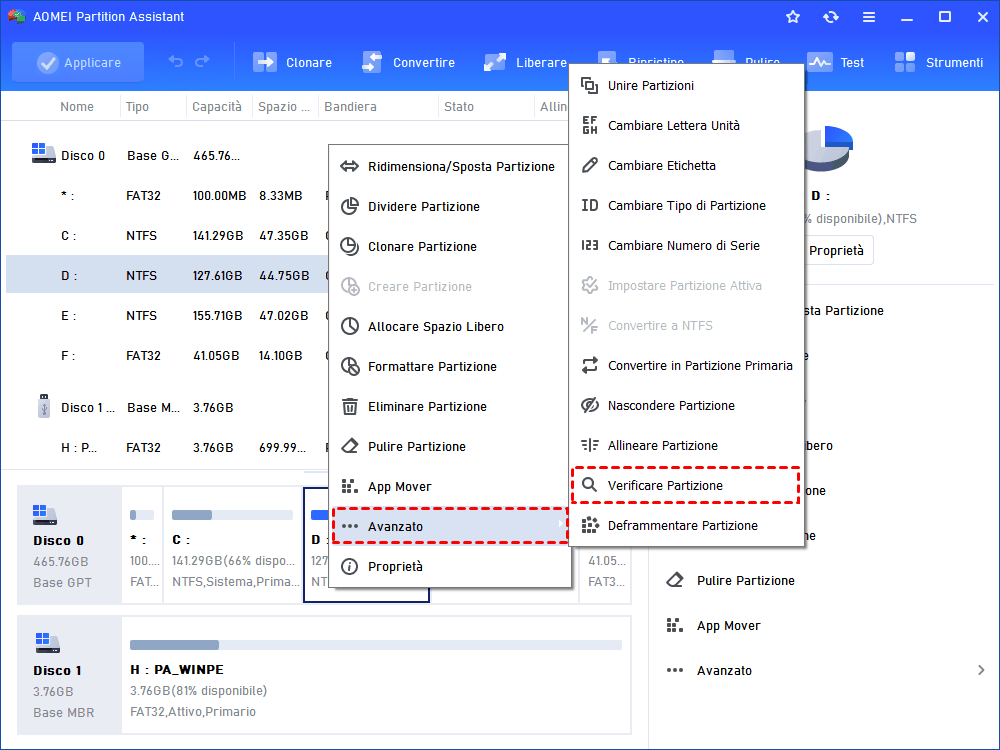Image resolution: width=1000 pixels, height=750 pixels.
Task: Select the H: PA_WINPE partition usage bar
Action: 376,645
